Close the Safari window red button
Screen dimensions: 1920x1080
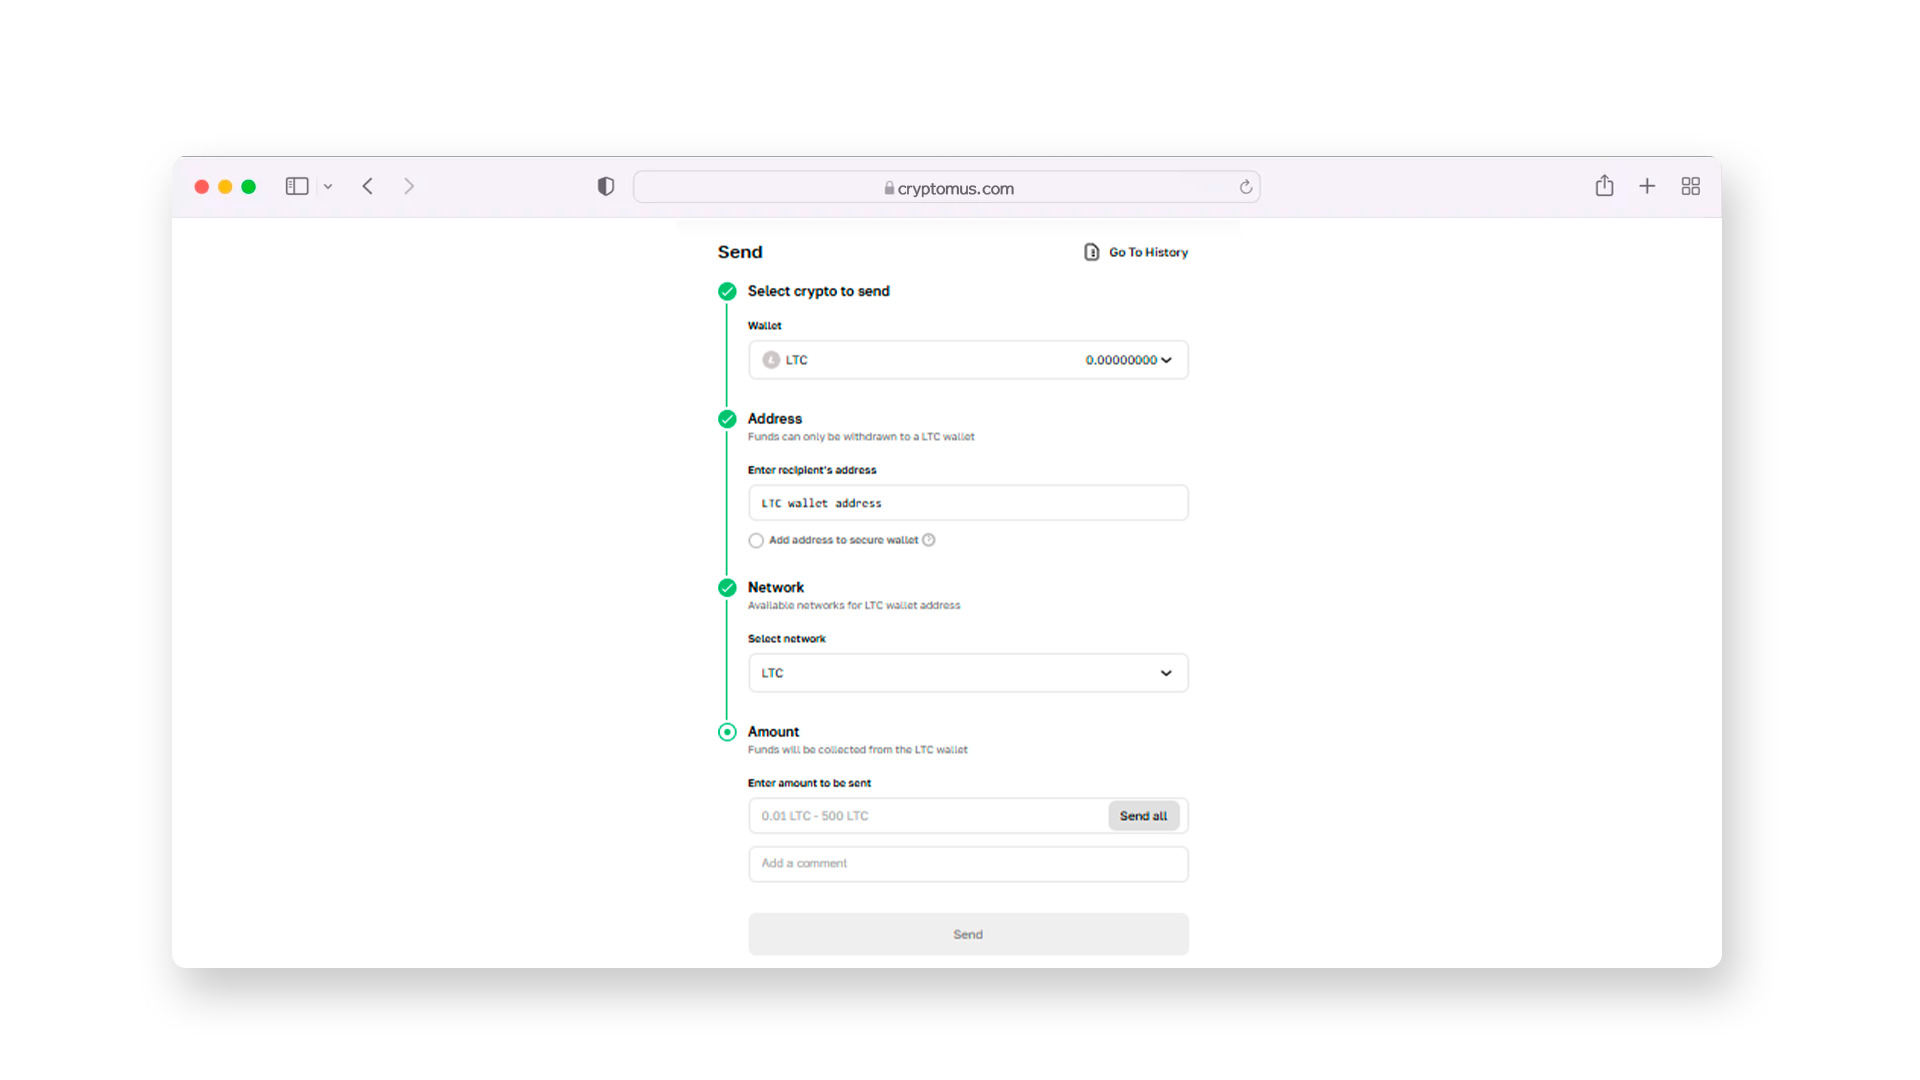202,187
